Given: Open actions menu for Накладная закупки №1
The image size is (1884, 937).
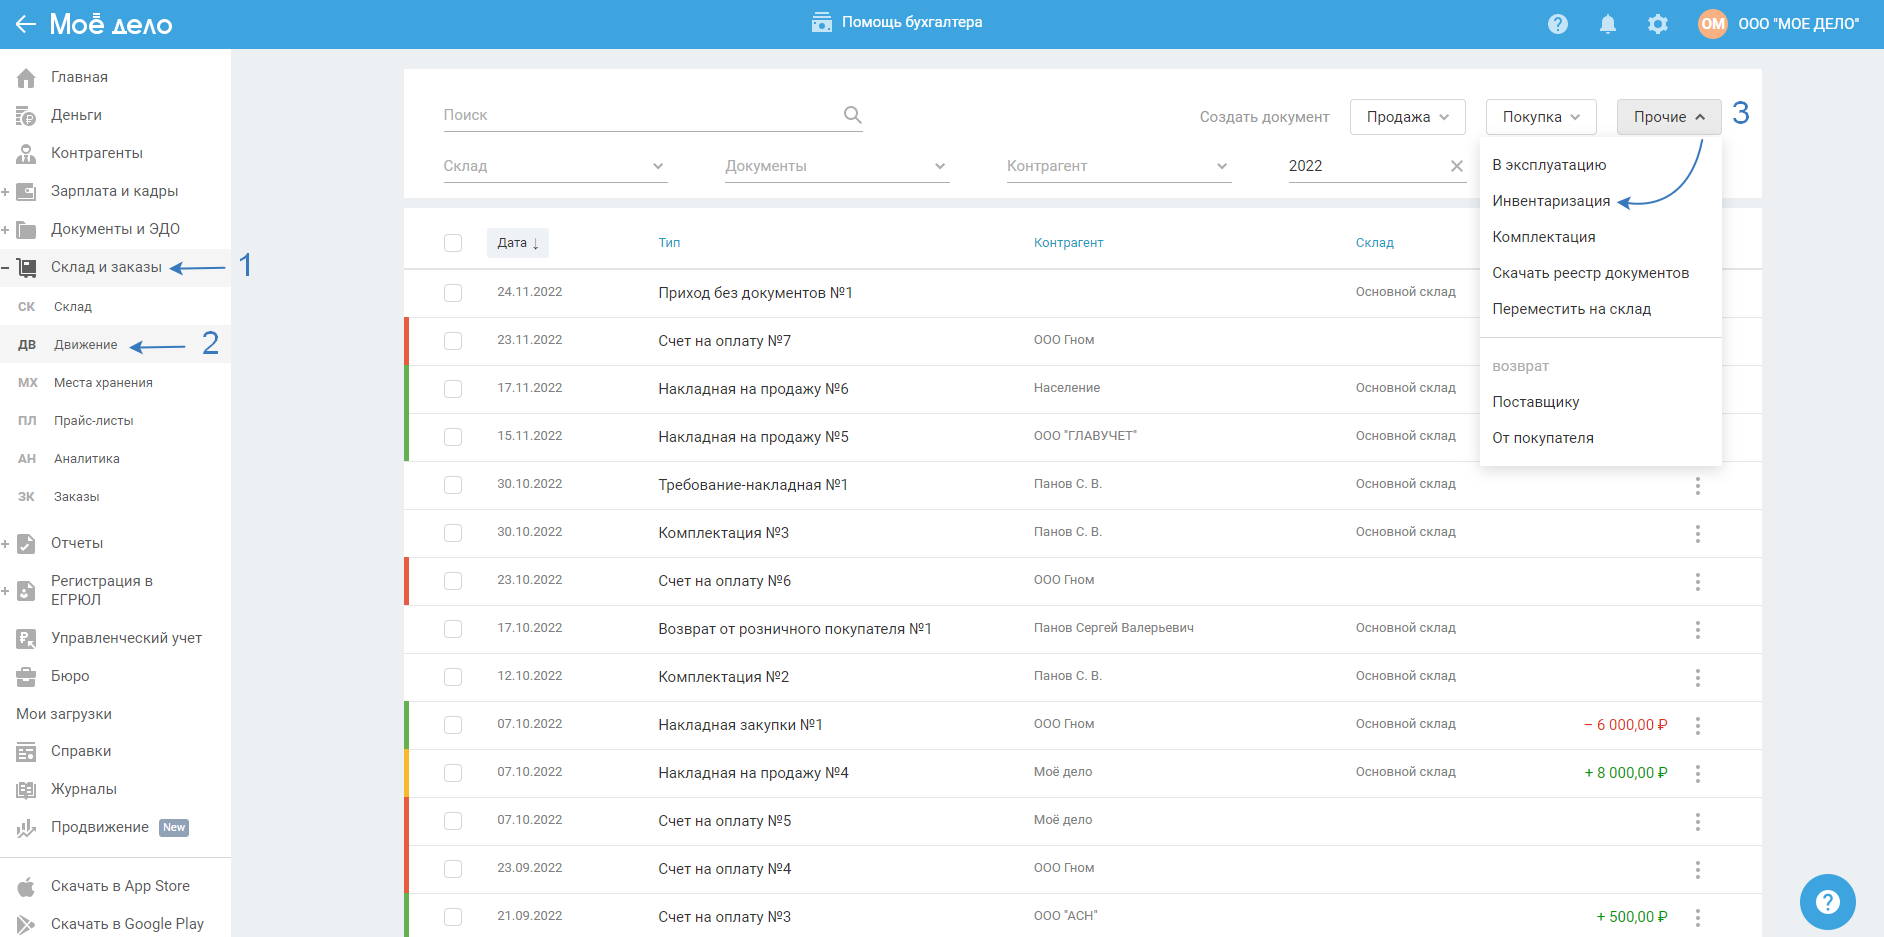Looking at the screenshot, I should click(x=1697, y=726).
